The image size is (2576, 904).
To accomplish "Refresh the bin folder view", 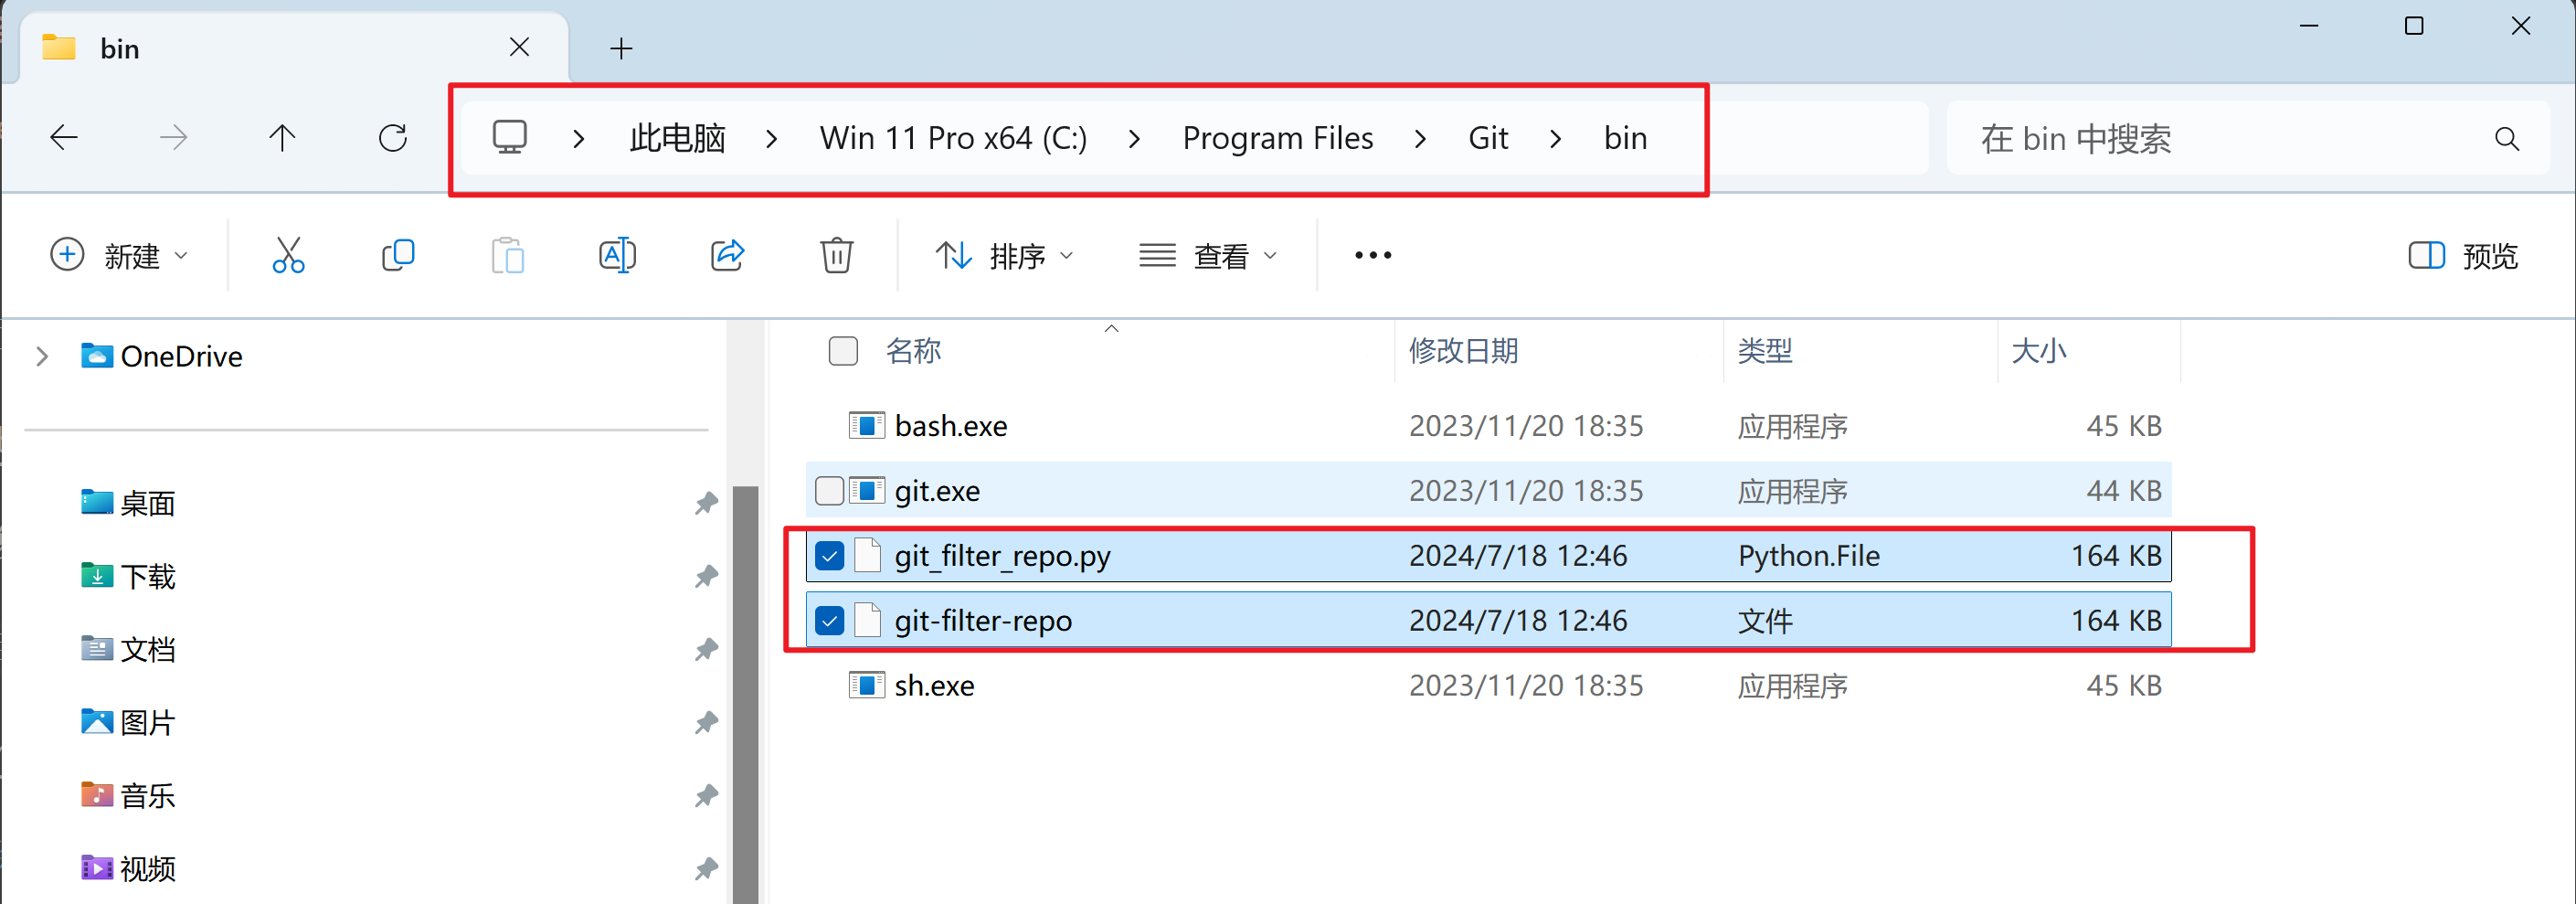I will (x=392, y=137).
